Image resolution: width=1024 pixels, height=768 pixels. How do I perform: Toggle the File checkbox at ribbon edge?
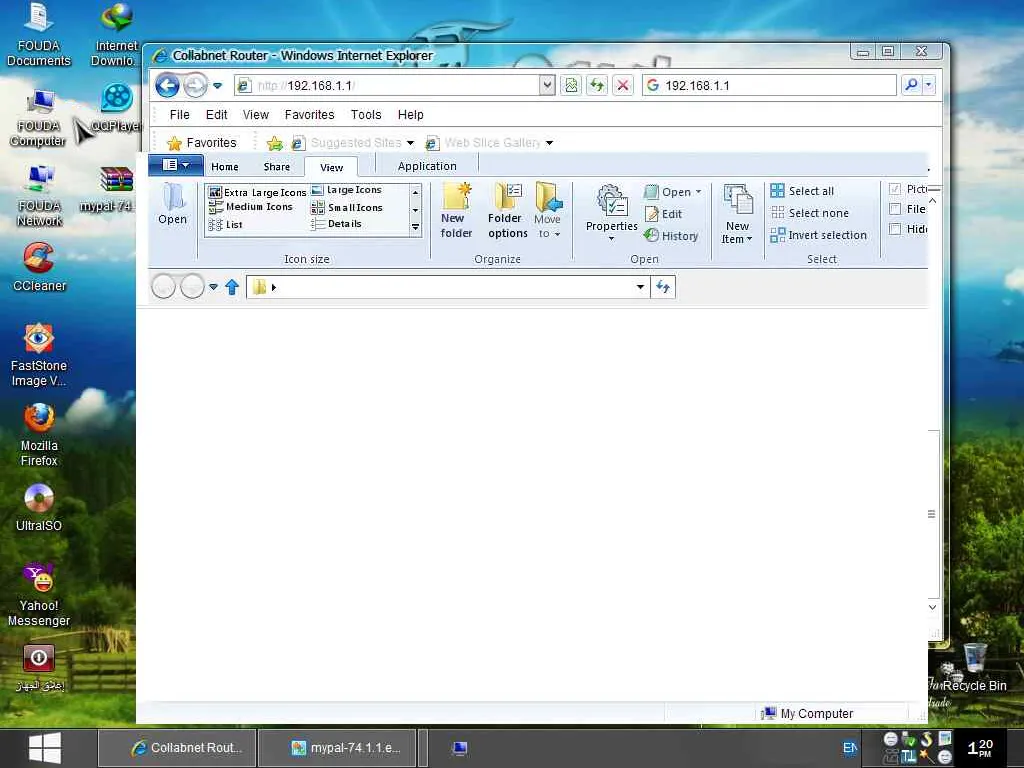click(x=895, y=209)
